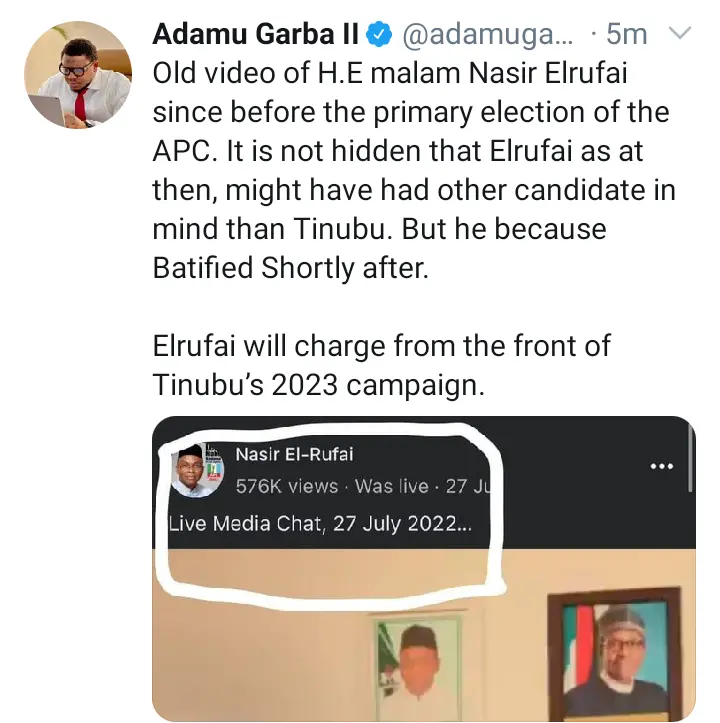This screenshot has height=723, width=720.
Task: Click the Nasir El-Rufai channel name
Action: coord(295,455)
